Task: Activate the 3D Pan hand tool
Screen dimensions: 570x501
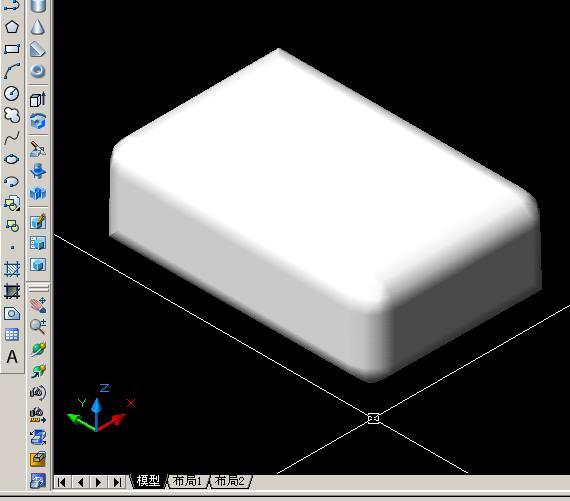Action: pos(38,305)
